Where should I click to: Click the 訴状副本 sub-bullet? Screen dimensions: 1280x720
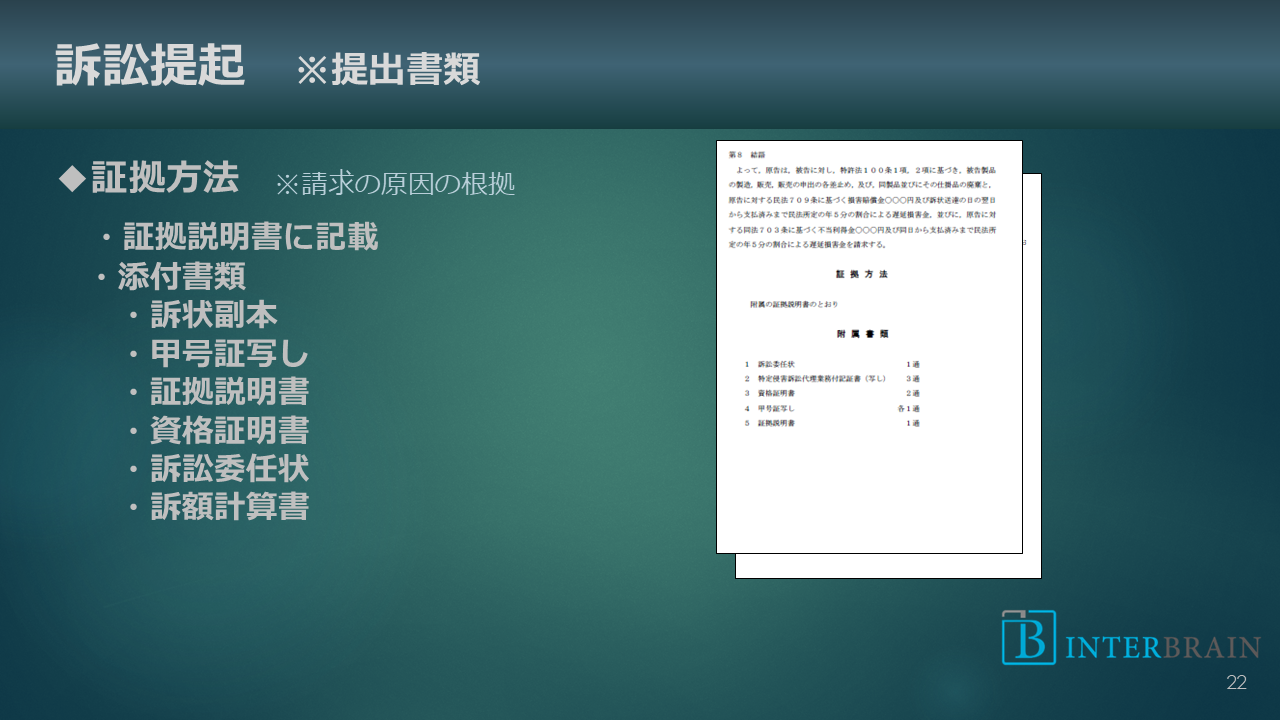tap(214, 315)
